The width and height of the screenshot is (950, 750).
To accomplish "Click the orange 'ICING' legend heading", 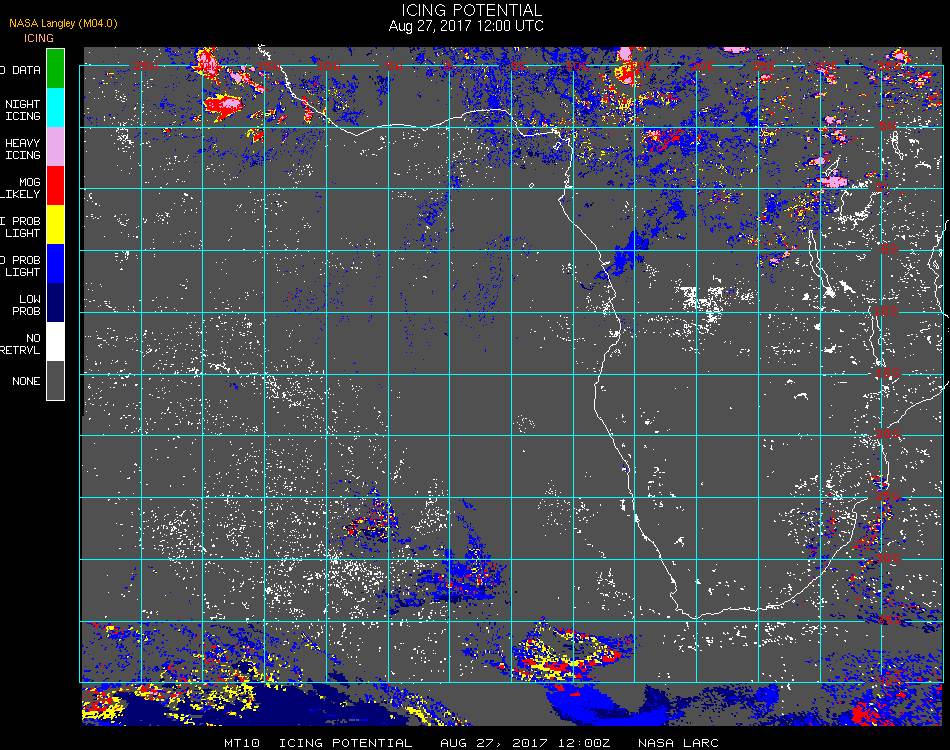I will (39, 38).
